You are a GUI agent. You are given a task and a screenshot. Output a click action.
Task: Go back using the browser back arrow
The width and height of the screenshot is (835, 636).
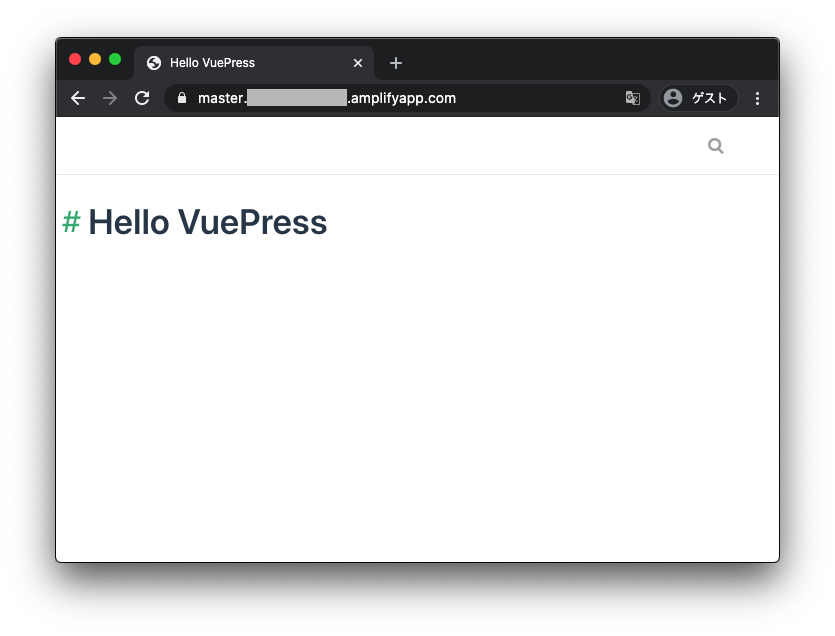[78, 98]
